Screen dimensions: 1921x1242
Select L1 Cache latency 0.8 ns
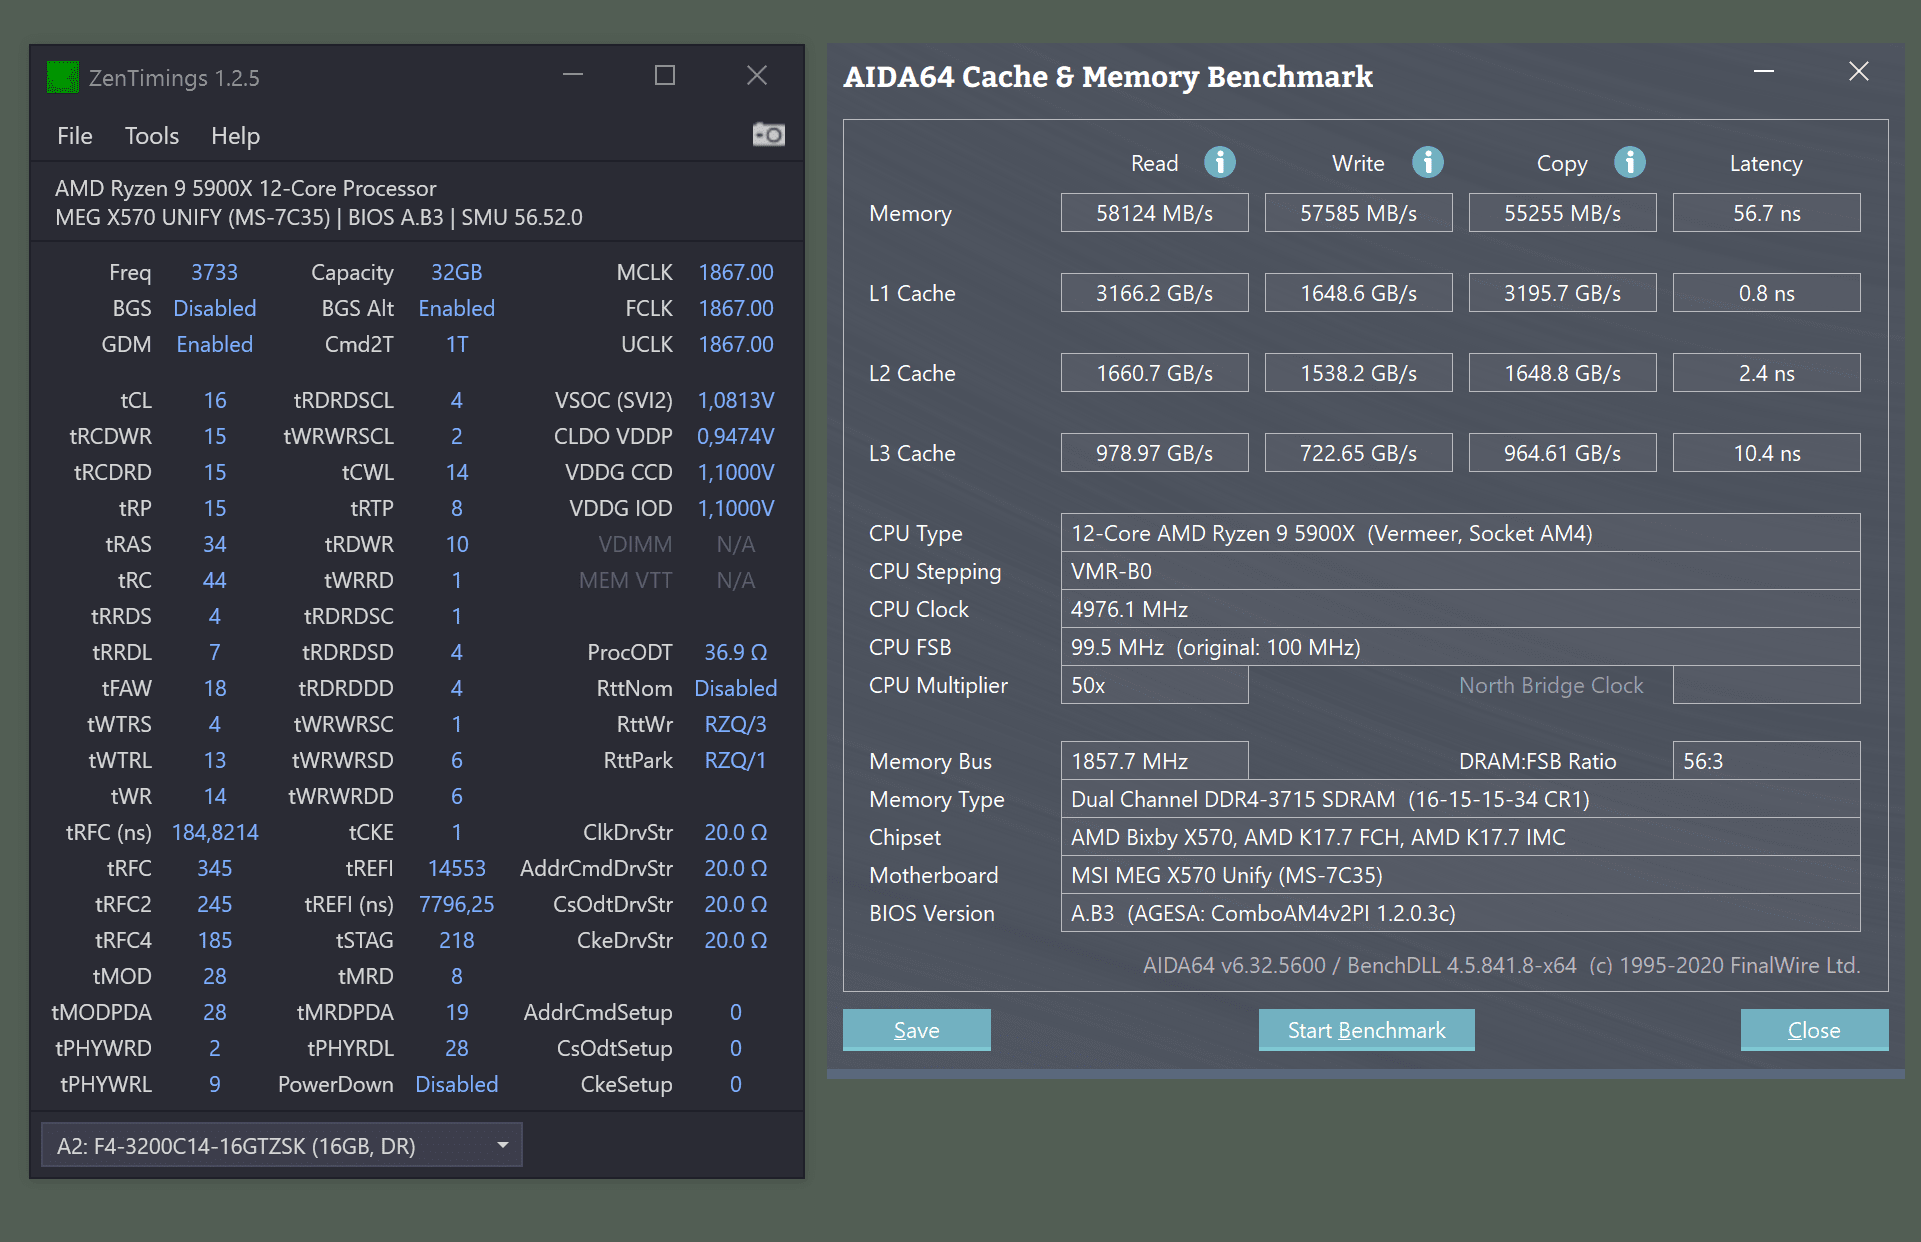1766,293
